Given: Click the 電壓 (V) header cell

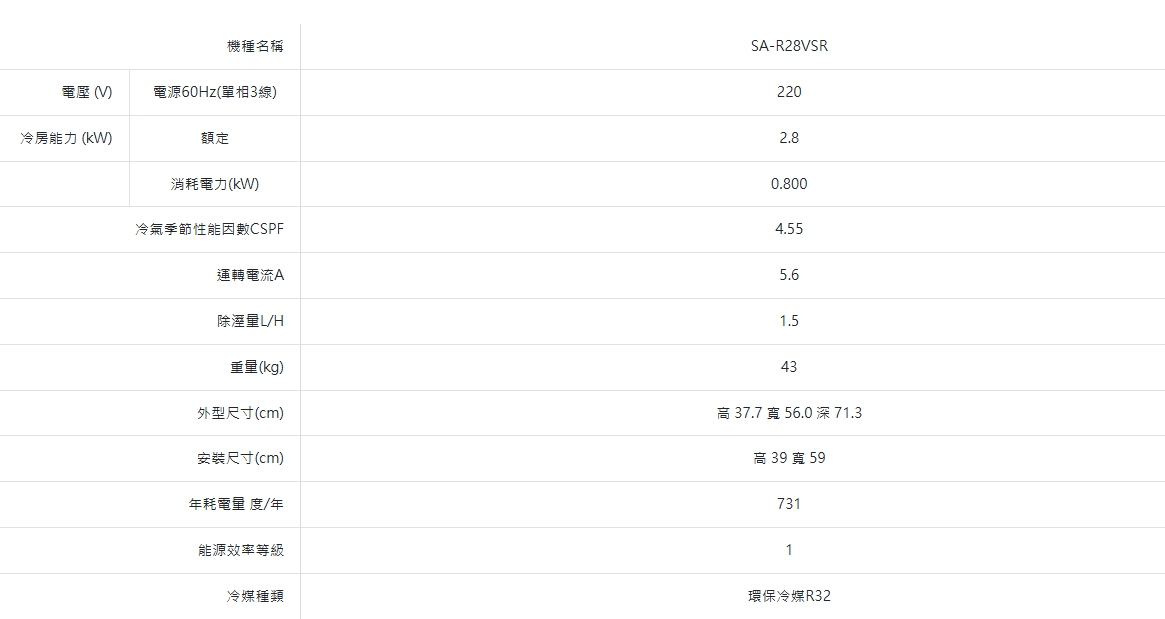Looking at the screenshot, I should click(87, 92).
